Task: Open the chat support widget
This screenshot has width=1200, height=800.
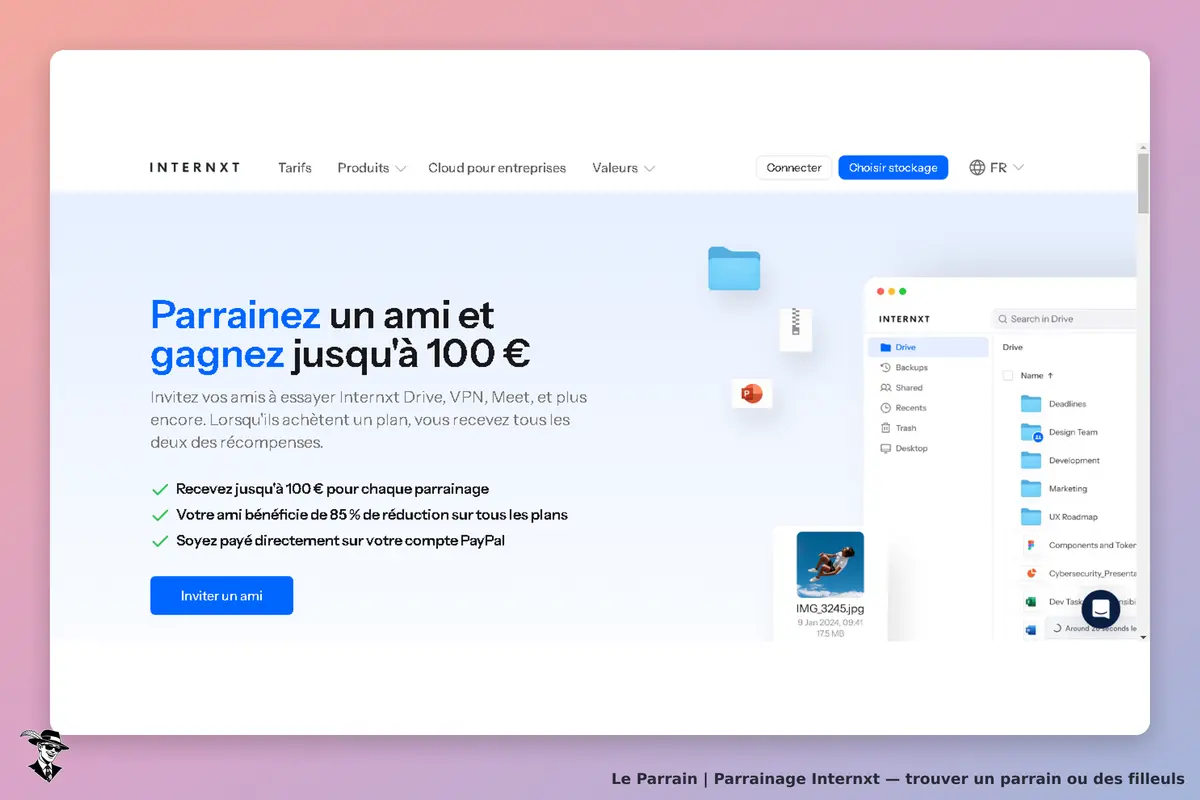Action: tap(1101, 609)
